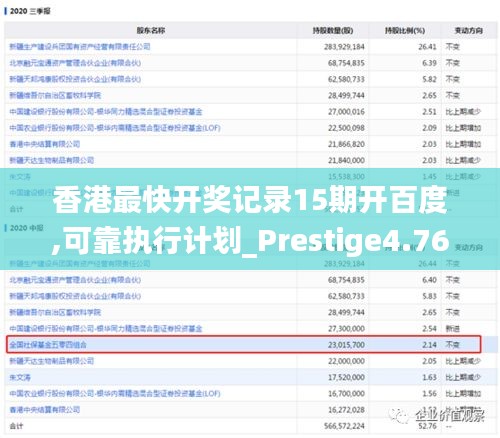Open 新疆天达生物制品 link with 22,000,000 shares
The image size is (500, 438).
[x=52, y=361]
